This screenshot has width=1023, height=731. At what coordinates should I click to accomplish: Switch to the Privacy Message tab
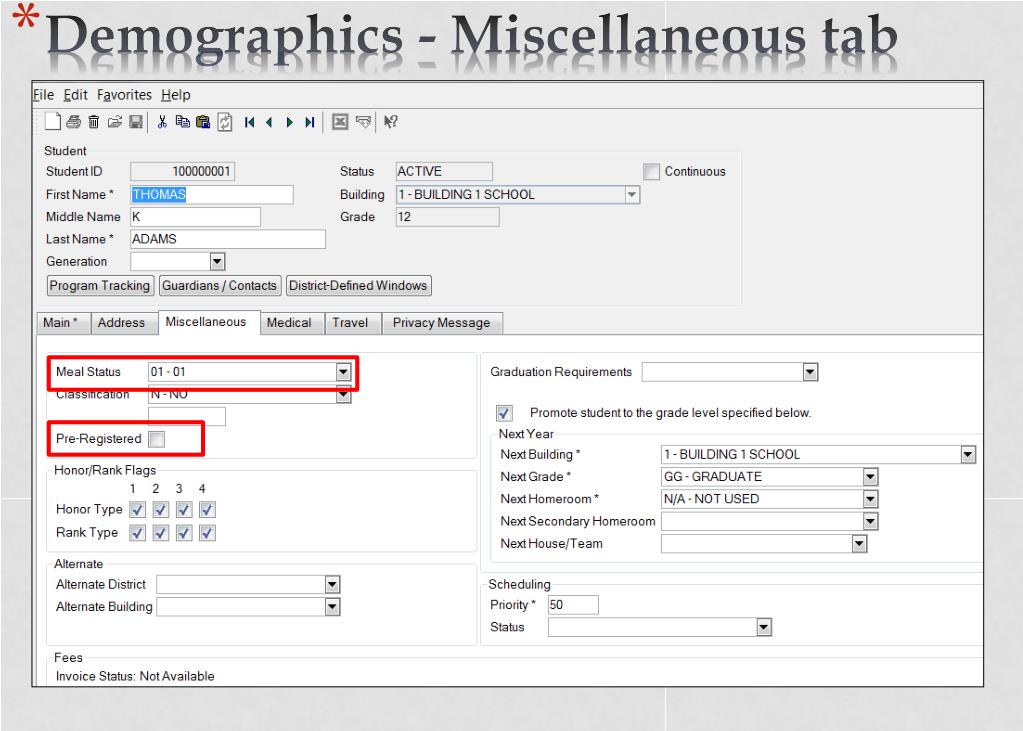442,323
